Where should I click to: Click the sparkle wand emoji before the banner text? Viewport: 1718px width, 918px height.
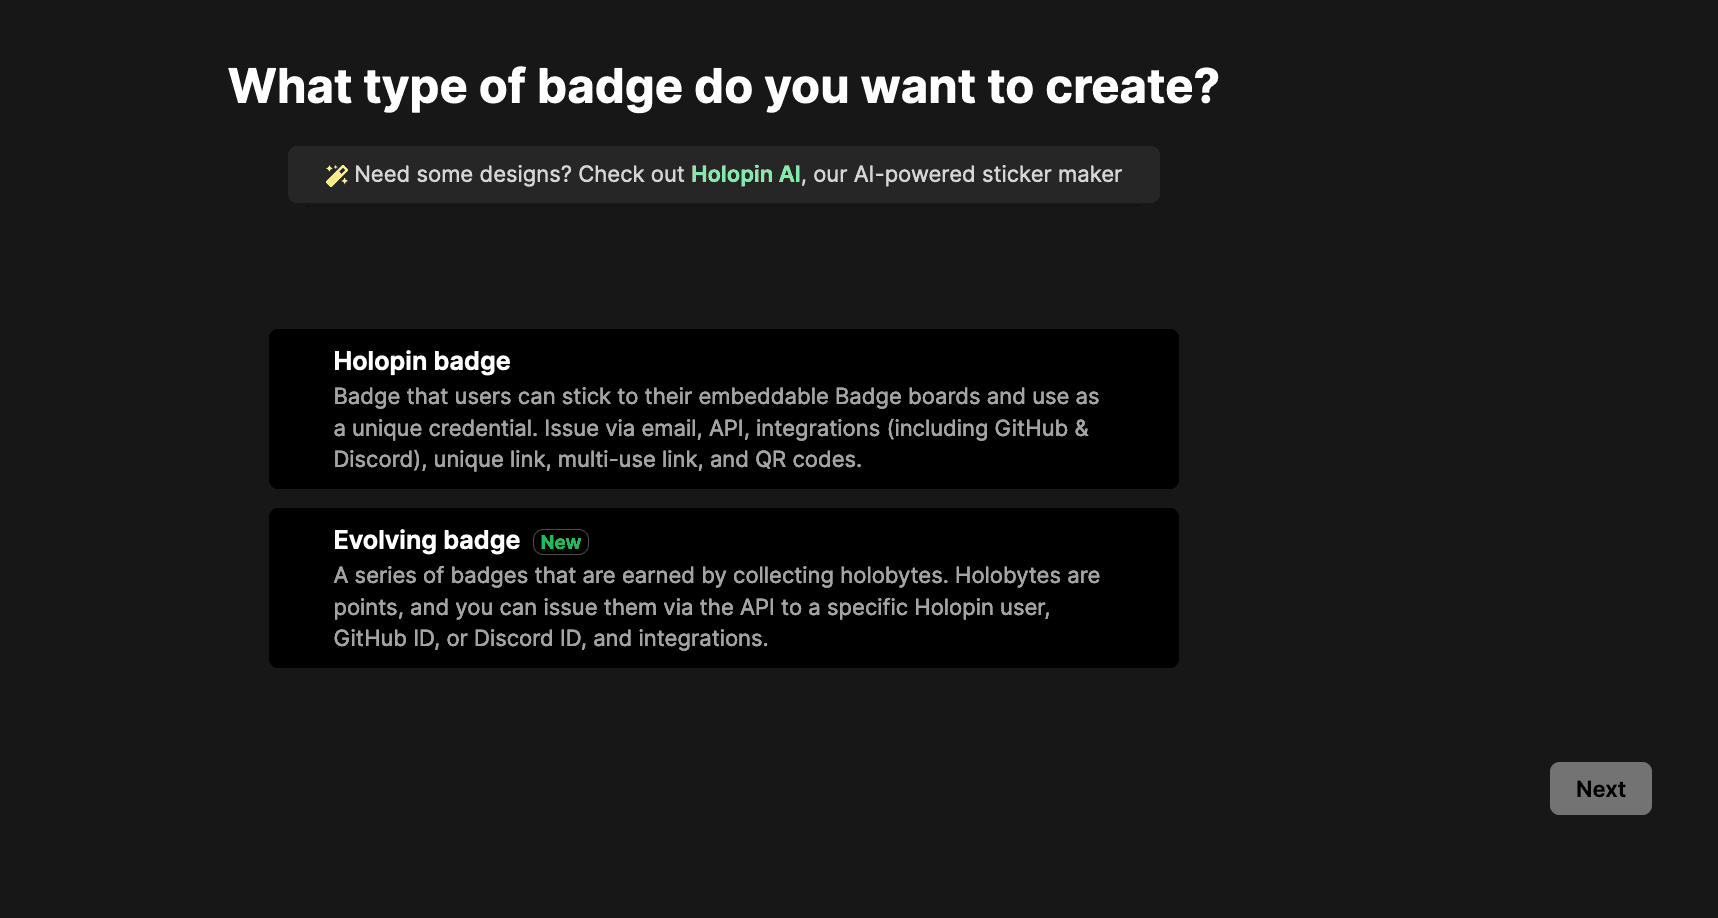click(336, 174)
